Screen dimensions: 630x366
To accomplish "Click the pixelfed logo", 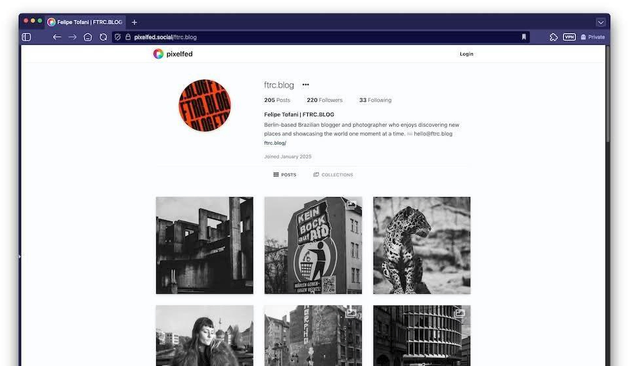I will pyautogui.click(x=173, y=54).
